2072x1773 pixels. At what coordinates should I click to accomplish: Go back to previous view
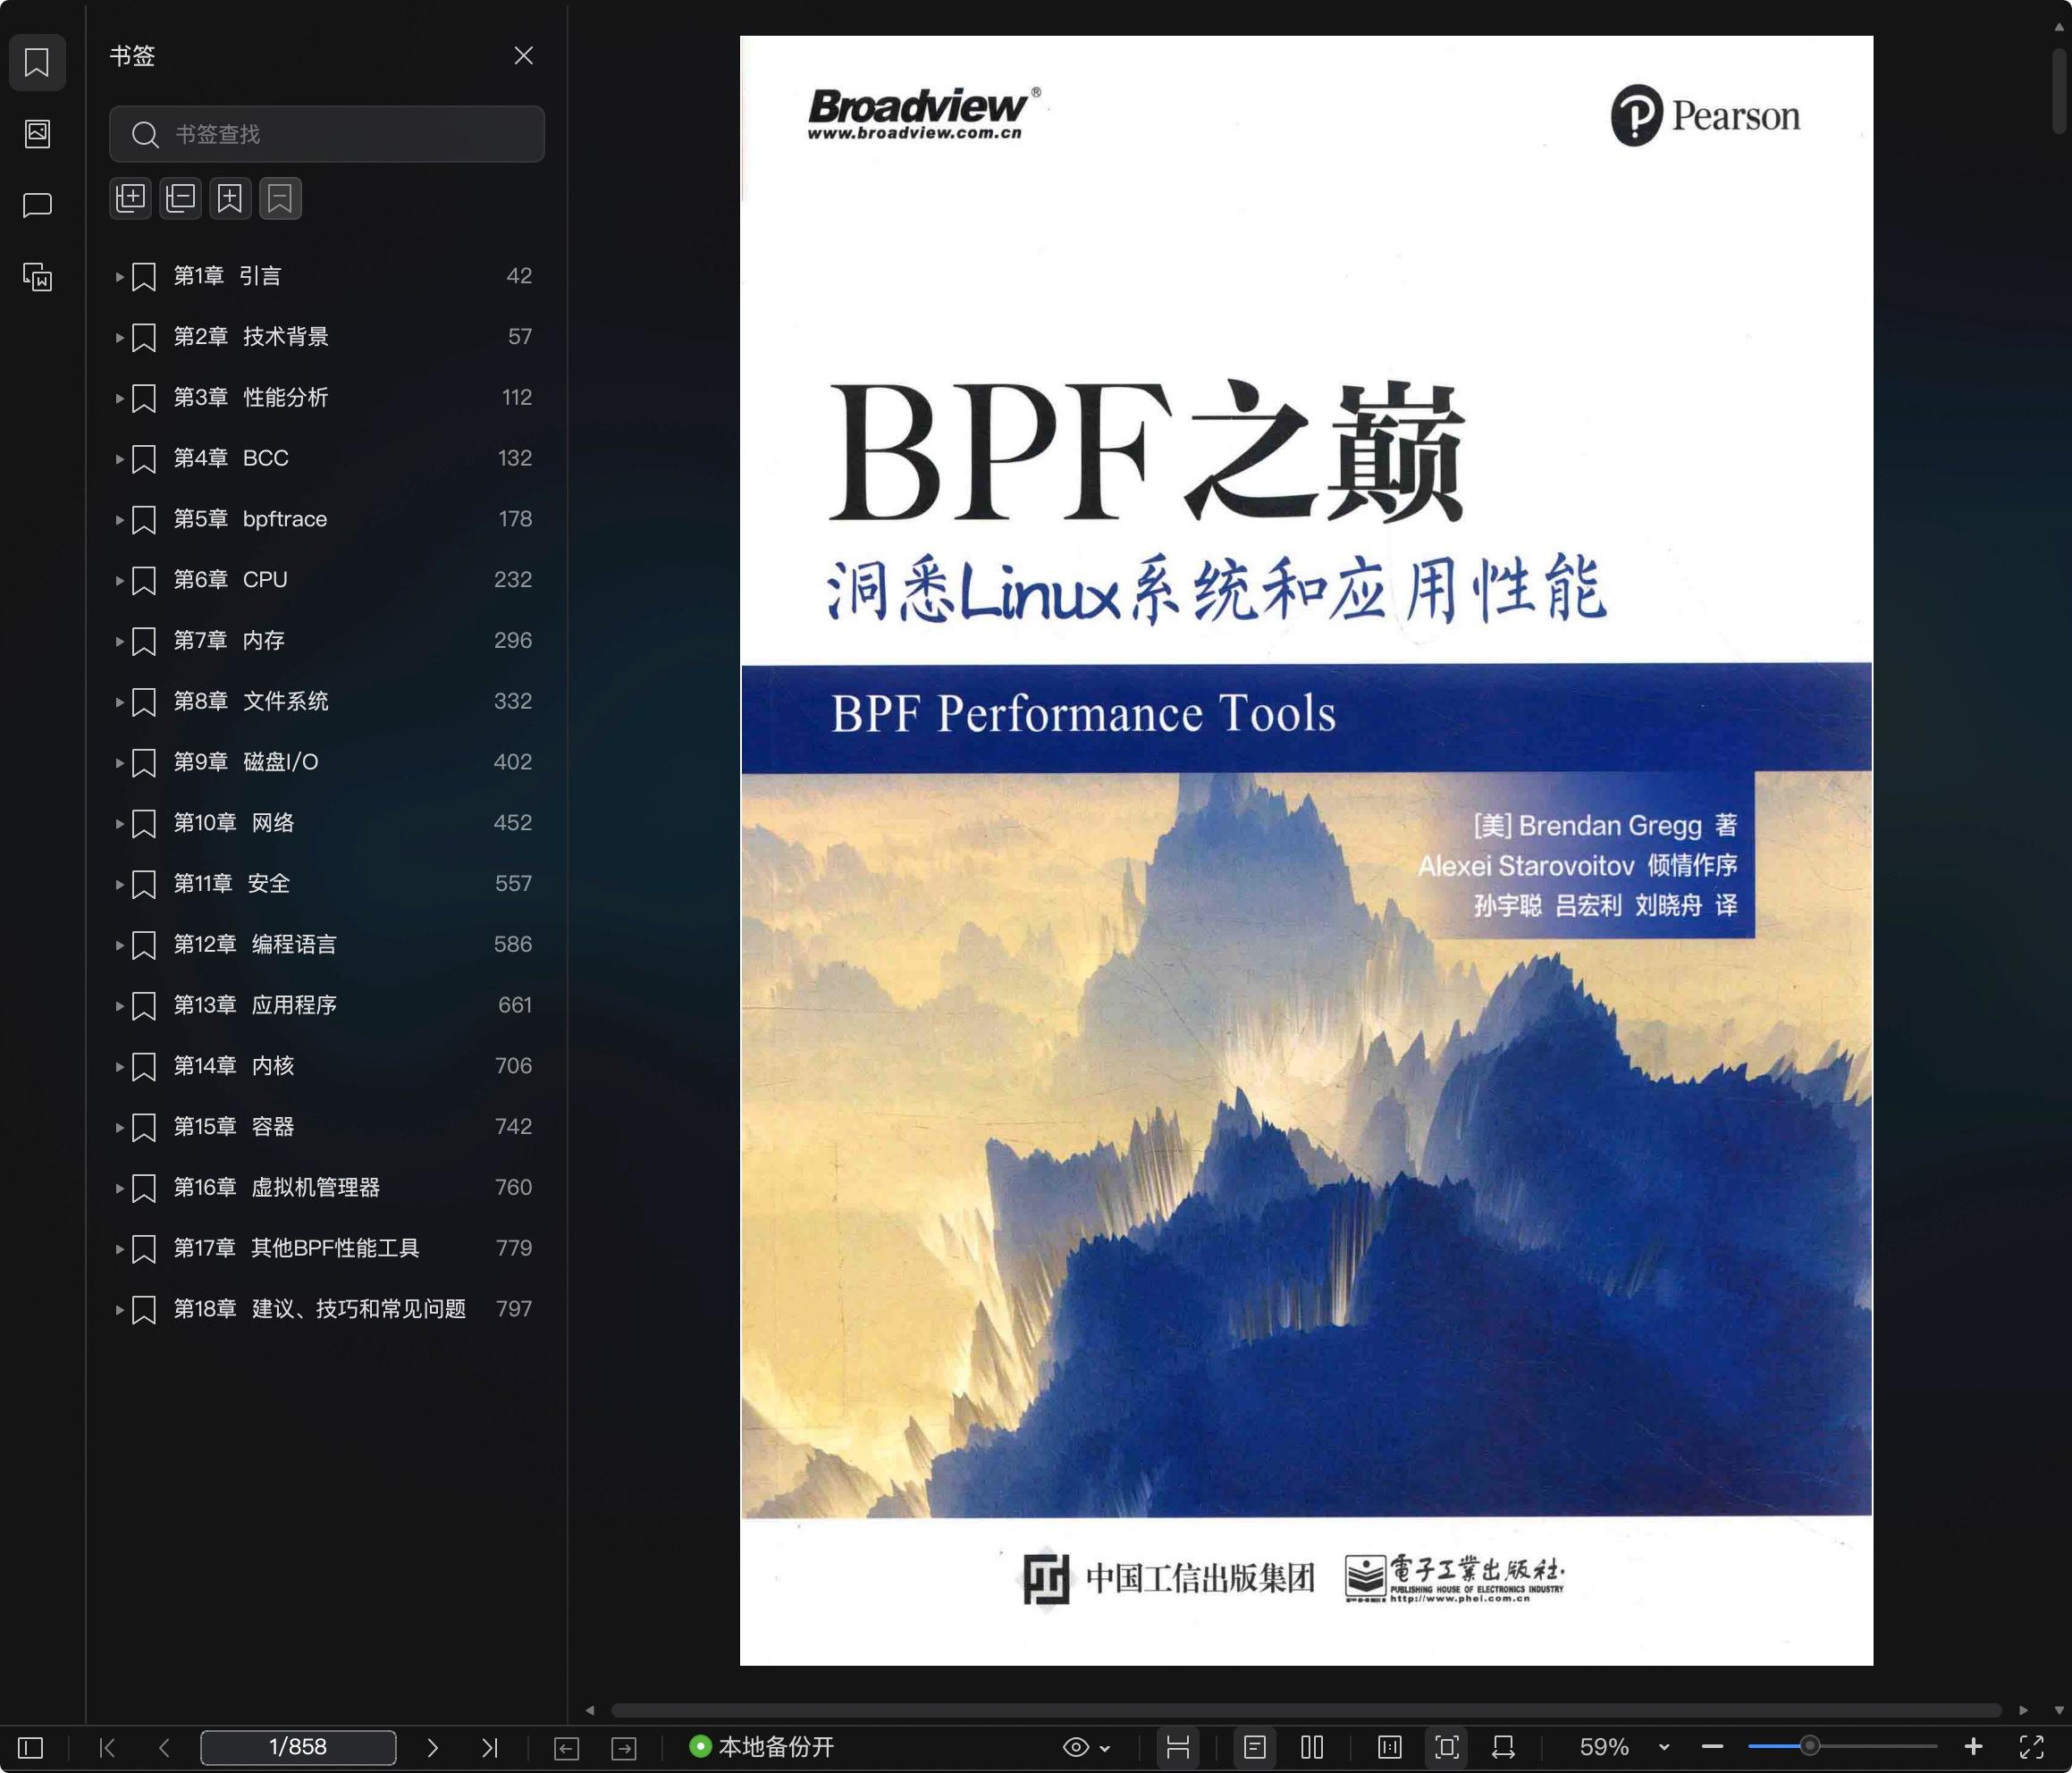pos(566,1748)
